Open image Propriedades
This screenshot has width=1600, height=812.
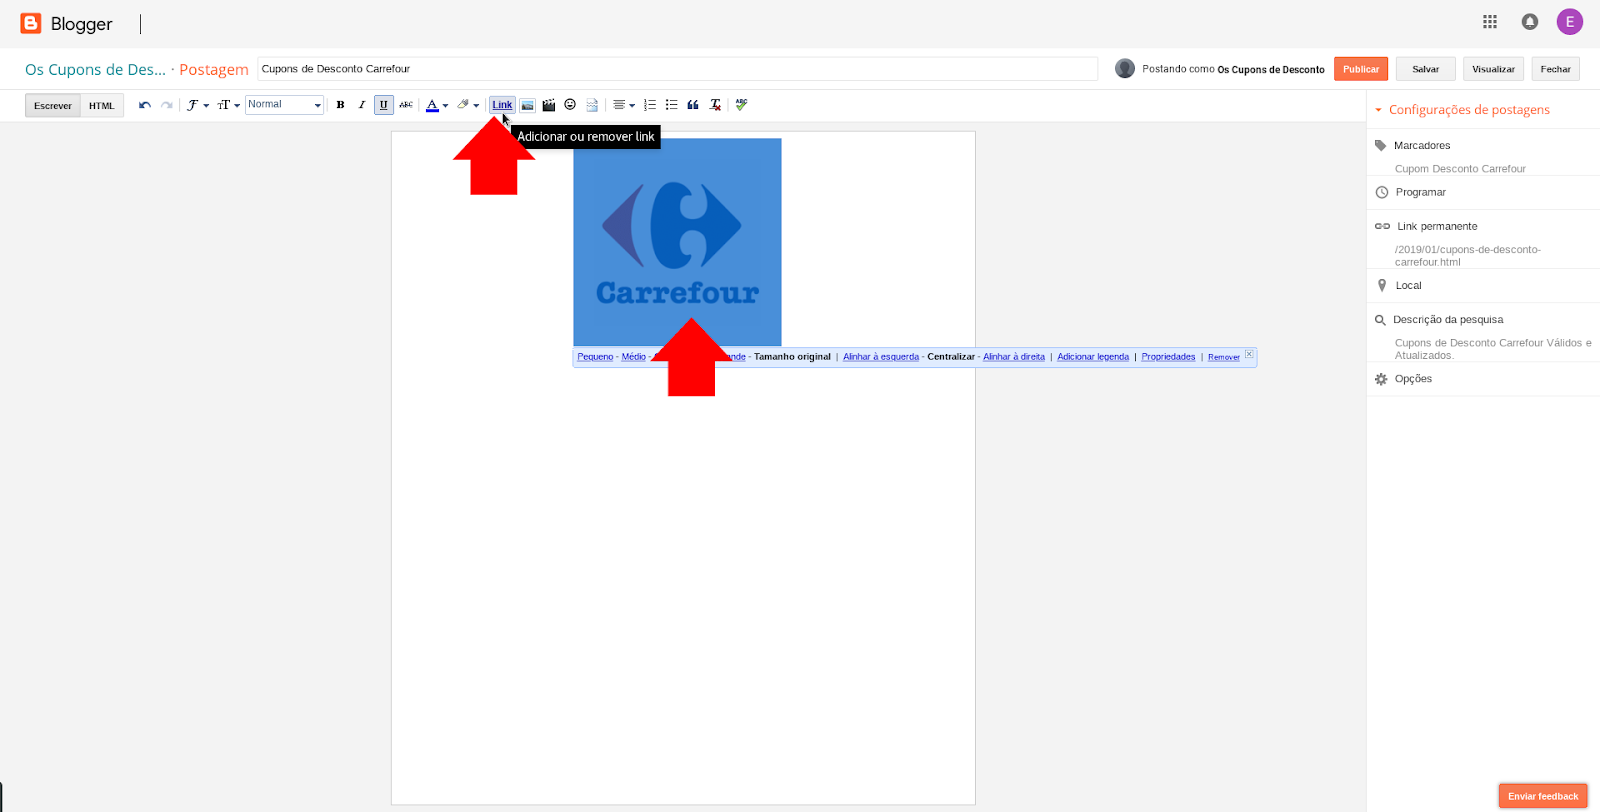(1168, 357)
